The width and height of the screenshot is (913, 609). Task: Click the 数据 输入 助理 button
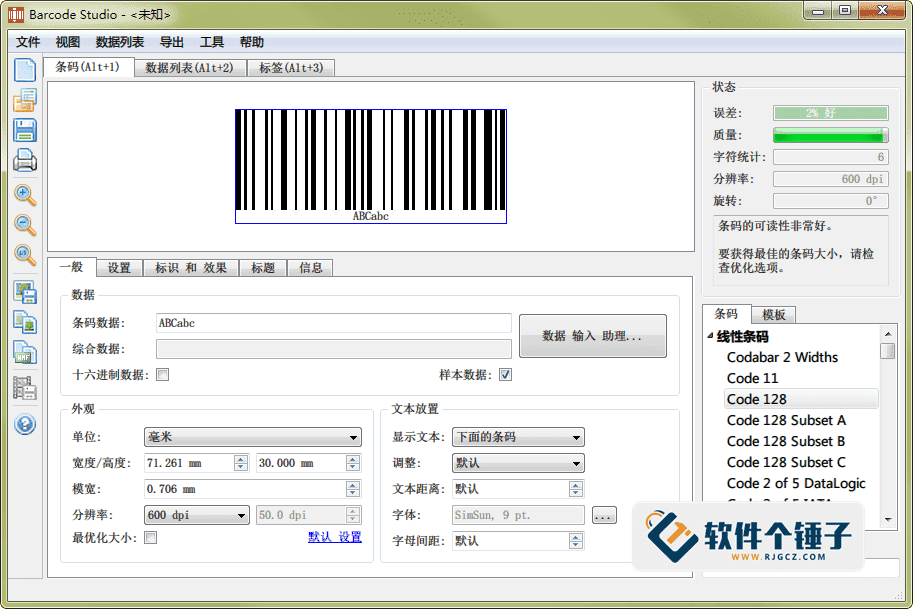pos(592,336)
